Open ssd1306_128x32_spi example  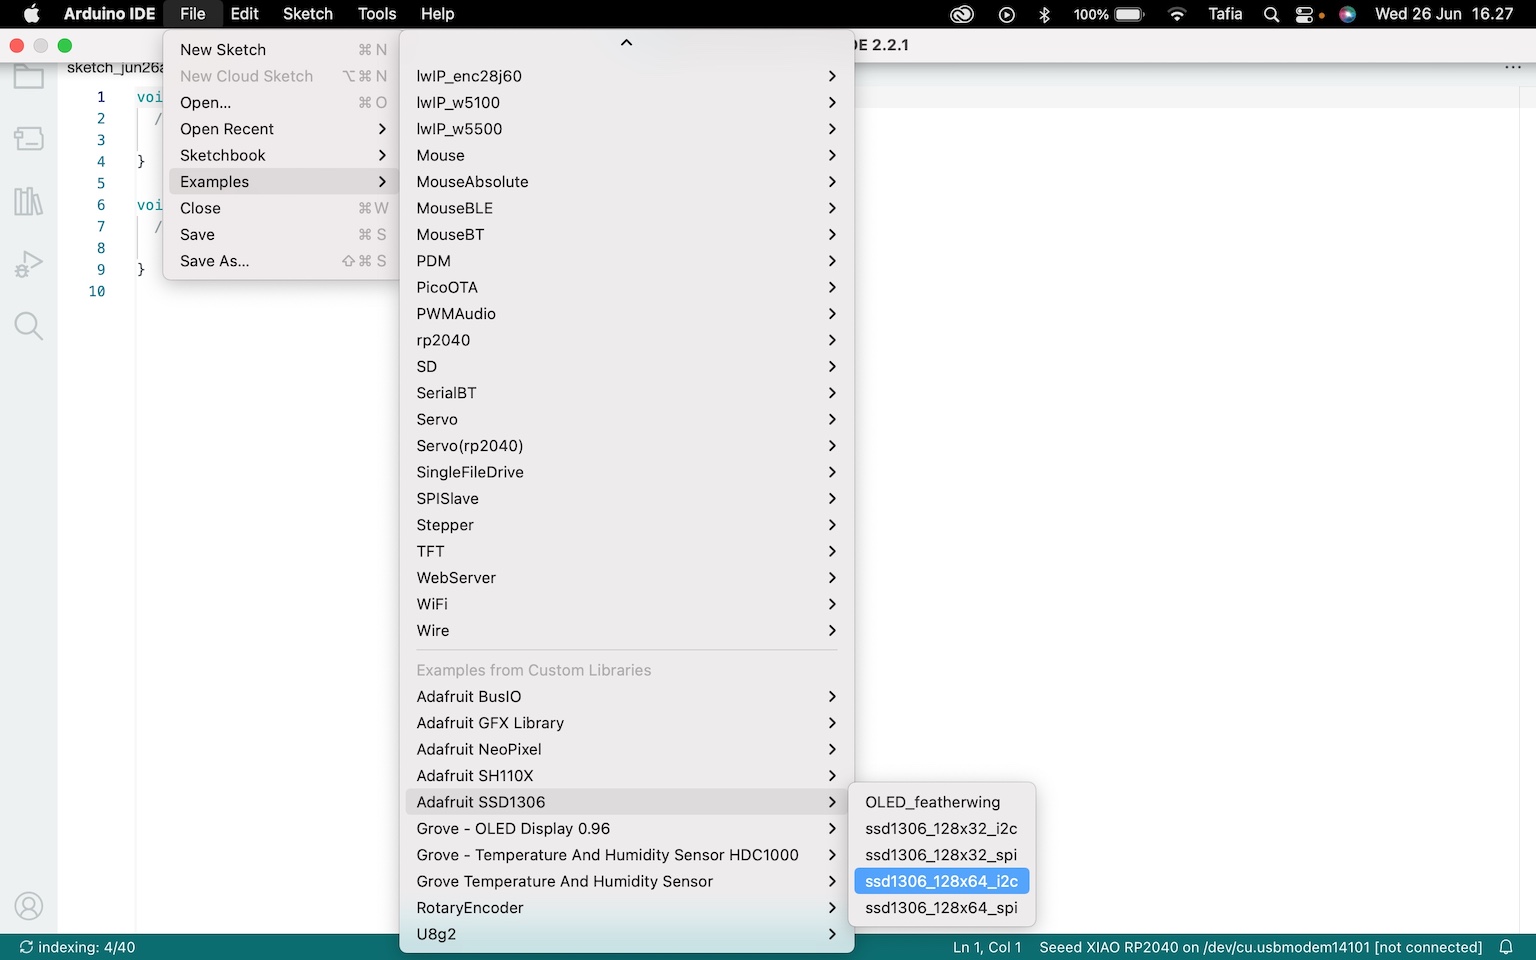[x=941, y=855]
